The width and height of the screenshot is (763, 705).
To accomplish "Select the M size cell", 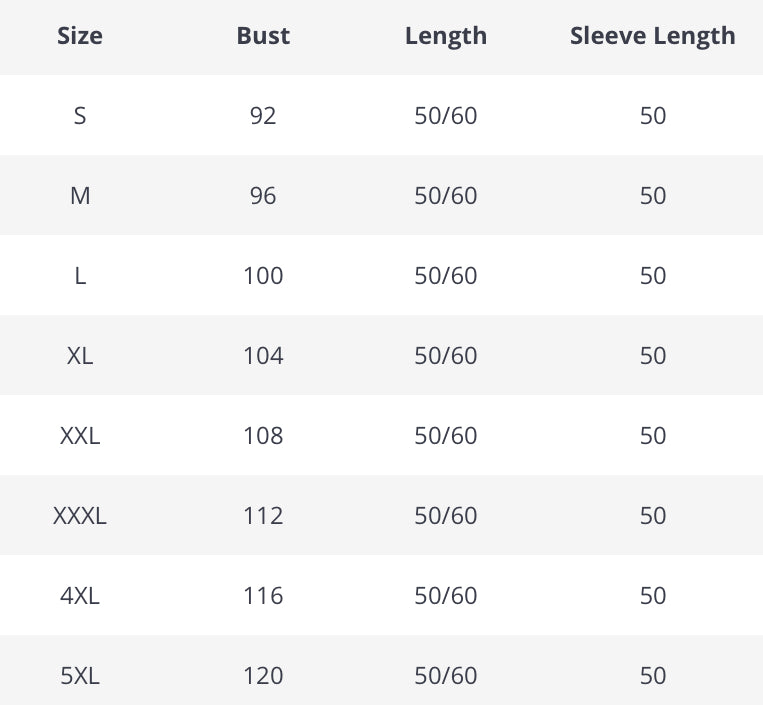I will (80, 196).
